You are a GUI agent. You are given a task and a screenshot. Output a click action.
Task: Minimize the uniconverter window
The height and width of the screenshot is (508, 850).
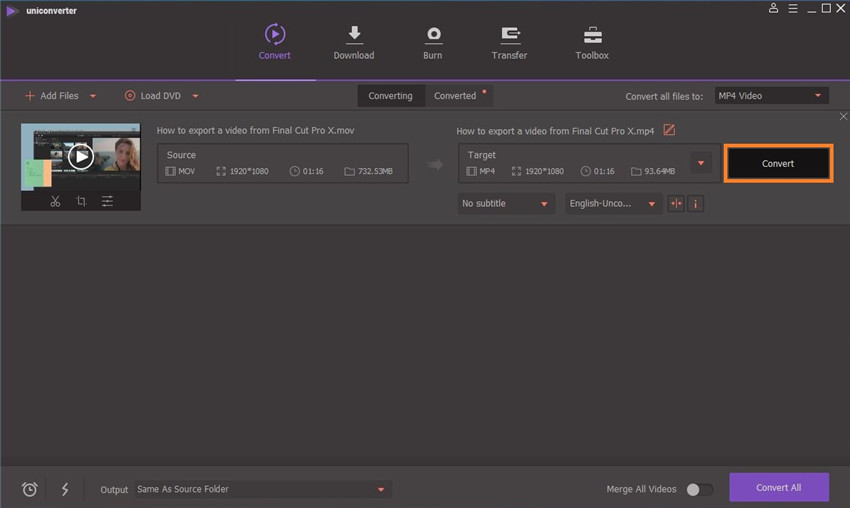[812, 9]
